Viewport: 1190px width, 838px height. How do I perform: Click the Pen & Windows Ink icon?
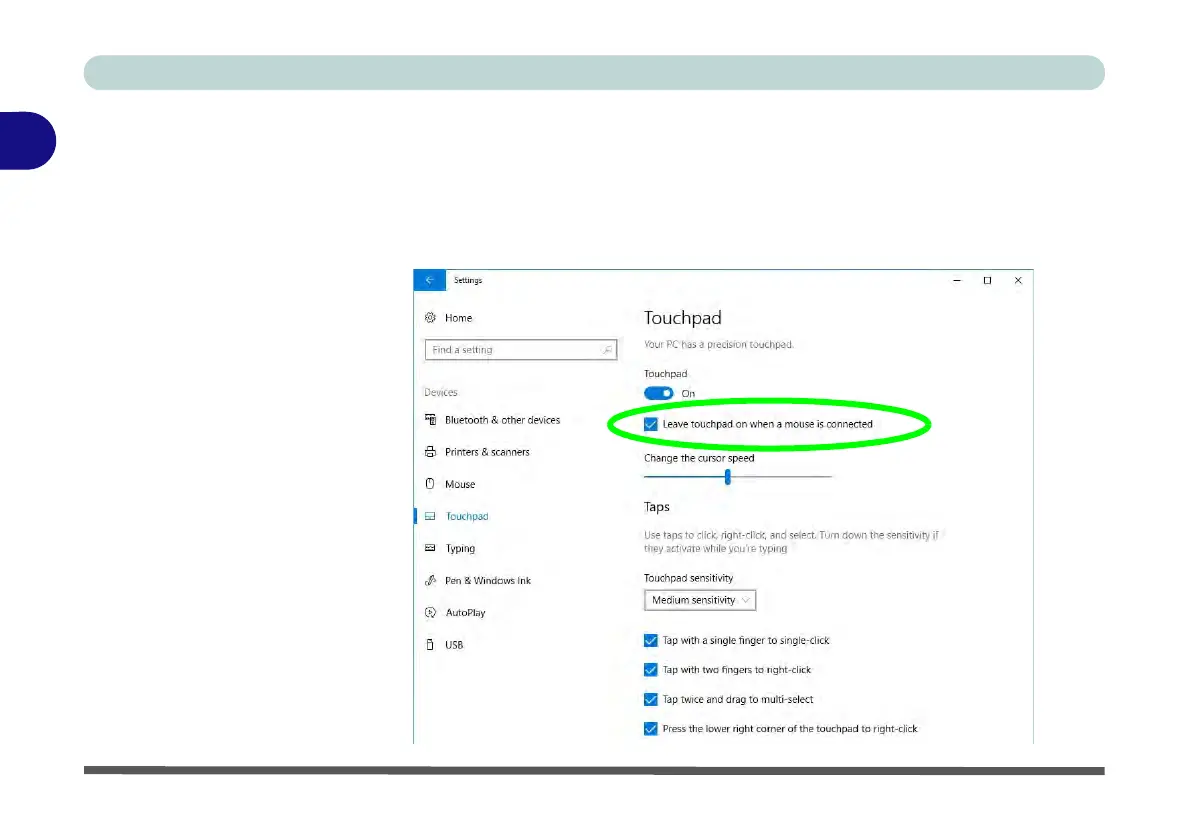[x=430, y=580]
